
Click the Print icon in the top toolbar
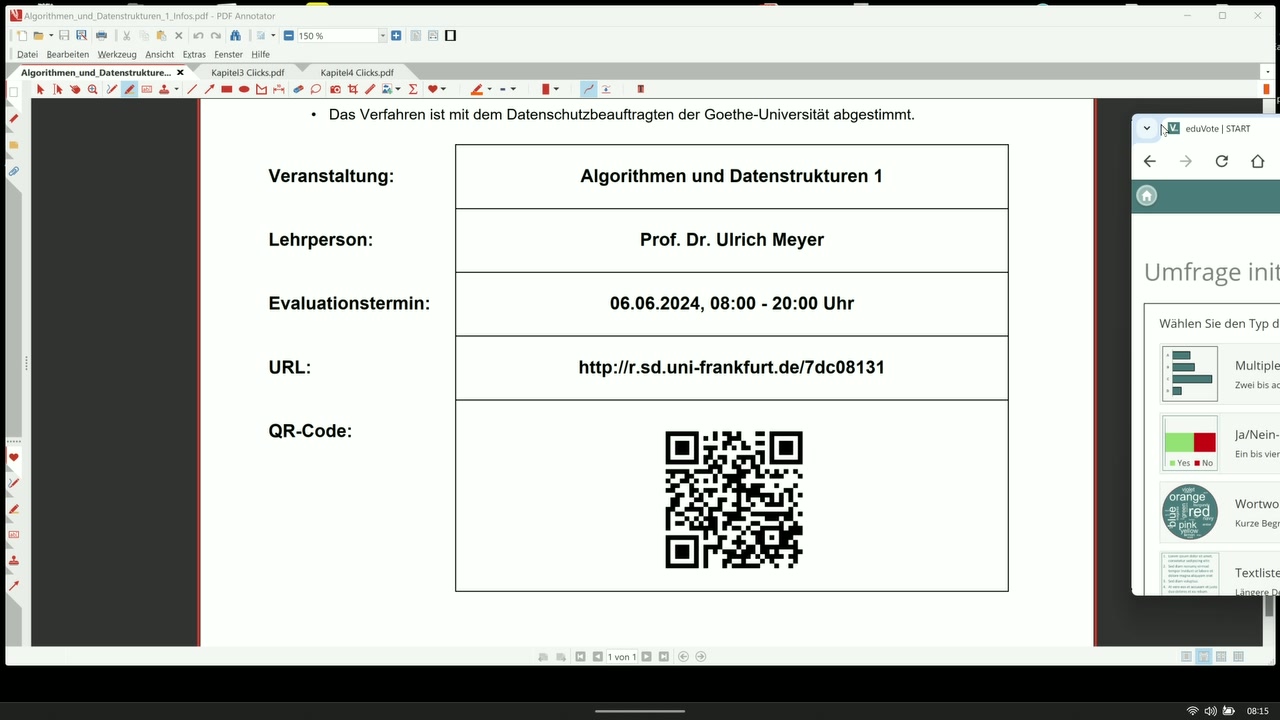102,35
